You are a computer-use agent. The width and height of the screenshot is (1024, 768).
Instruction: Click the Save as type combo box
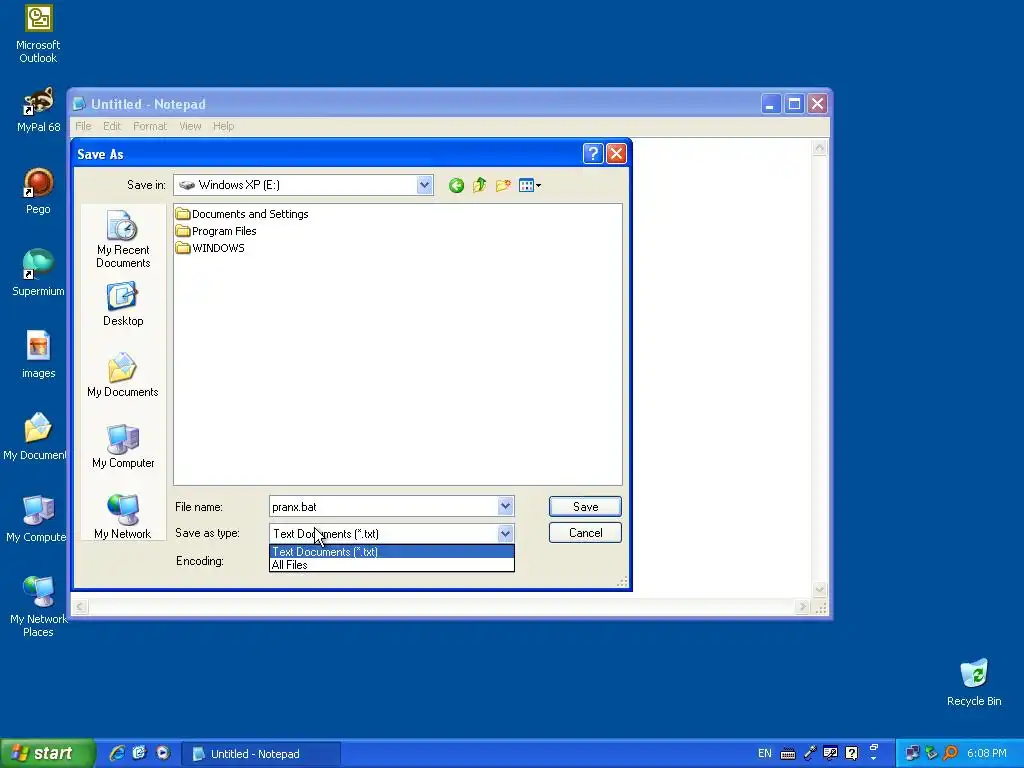pyautogui.click(x=391, y=534)
